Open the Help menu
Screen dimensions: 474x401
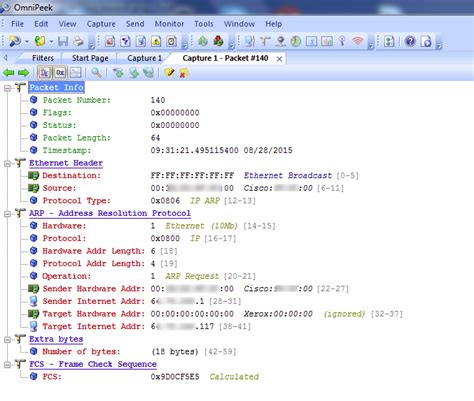point(274,24)
